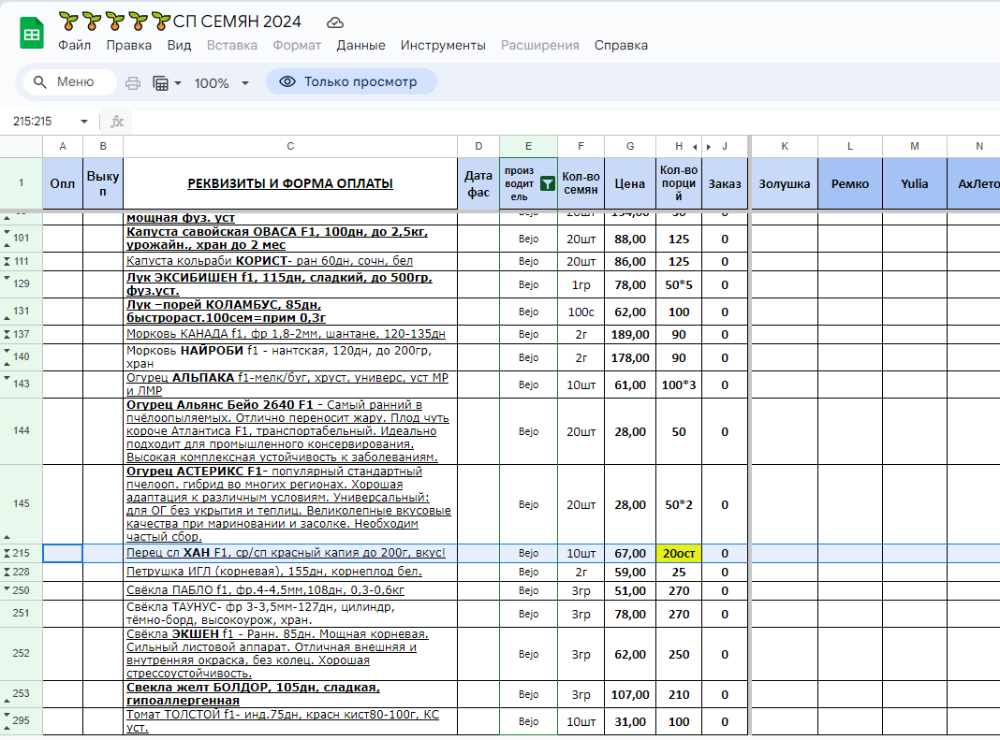1000x740 pixels.
Task: Select row 252 header
Action: click(x=21, y=654)
